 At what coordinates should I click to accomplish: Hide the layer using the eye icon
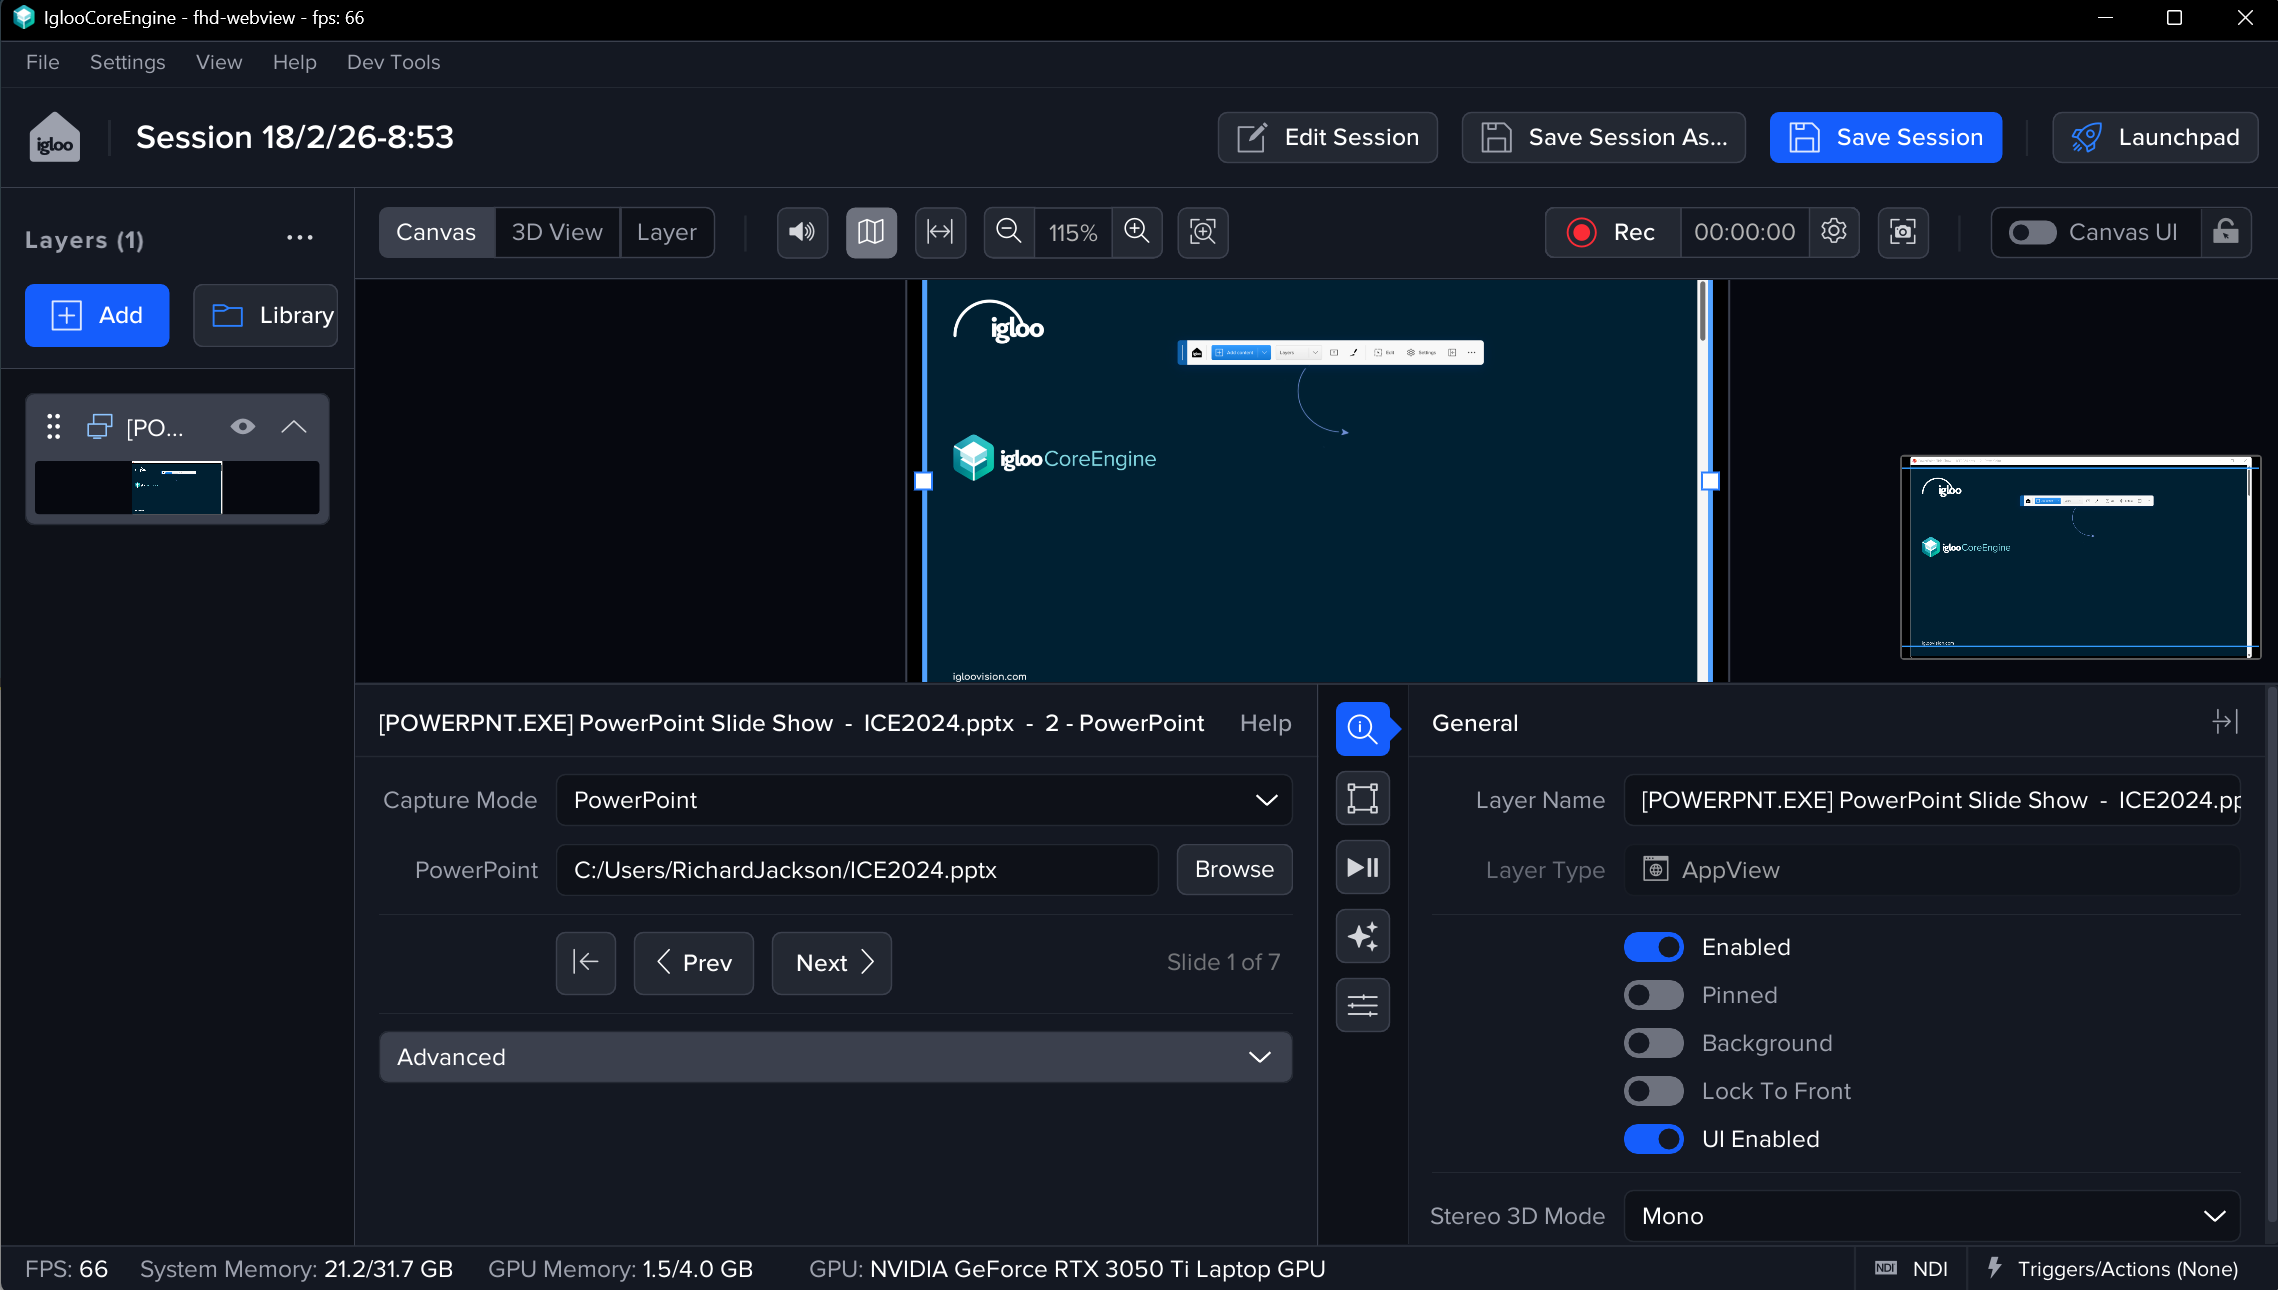[242, 427]
